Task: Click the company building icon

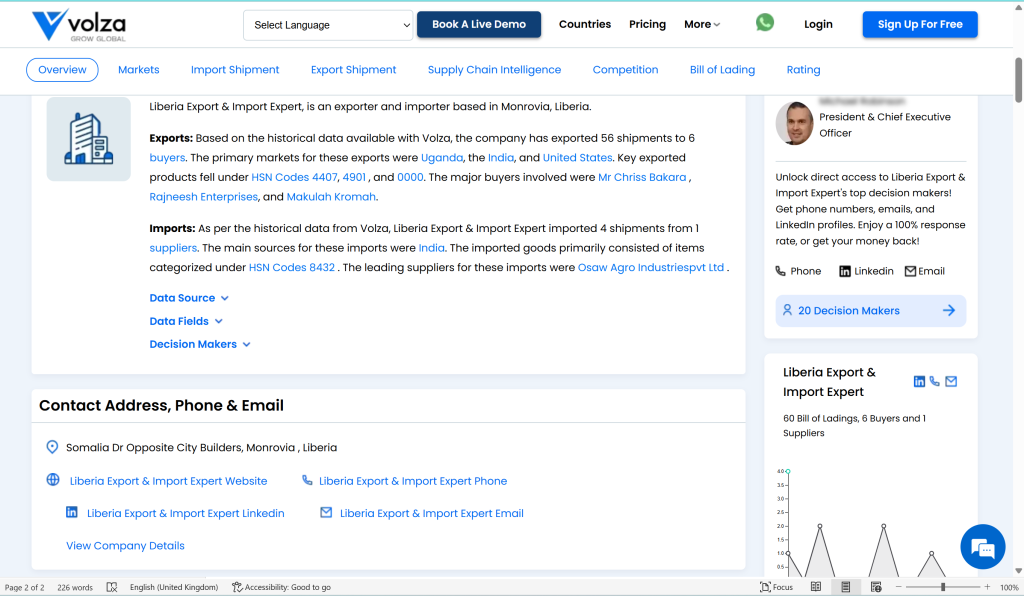Action: coord(88,139)
